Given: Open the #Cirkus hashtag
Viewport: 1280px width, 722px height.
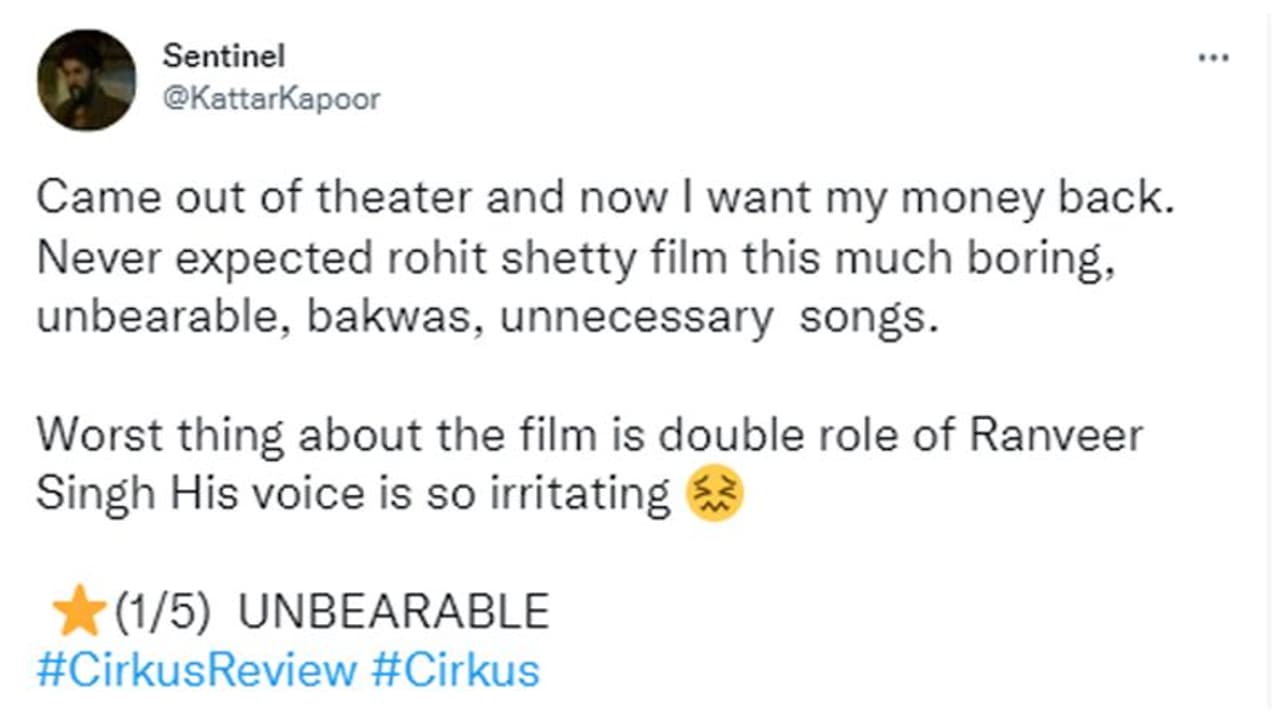Looking at the screenshot, I should (x=455, y=669).
